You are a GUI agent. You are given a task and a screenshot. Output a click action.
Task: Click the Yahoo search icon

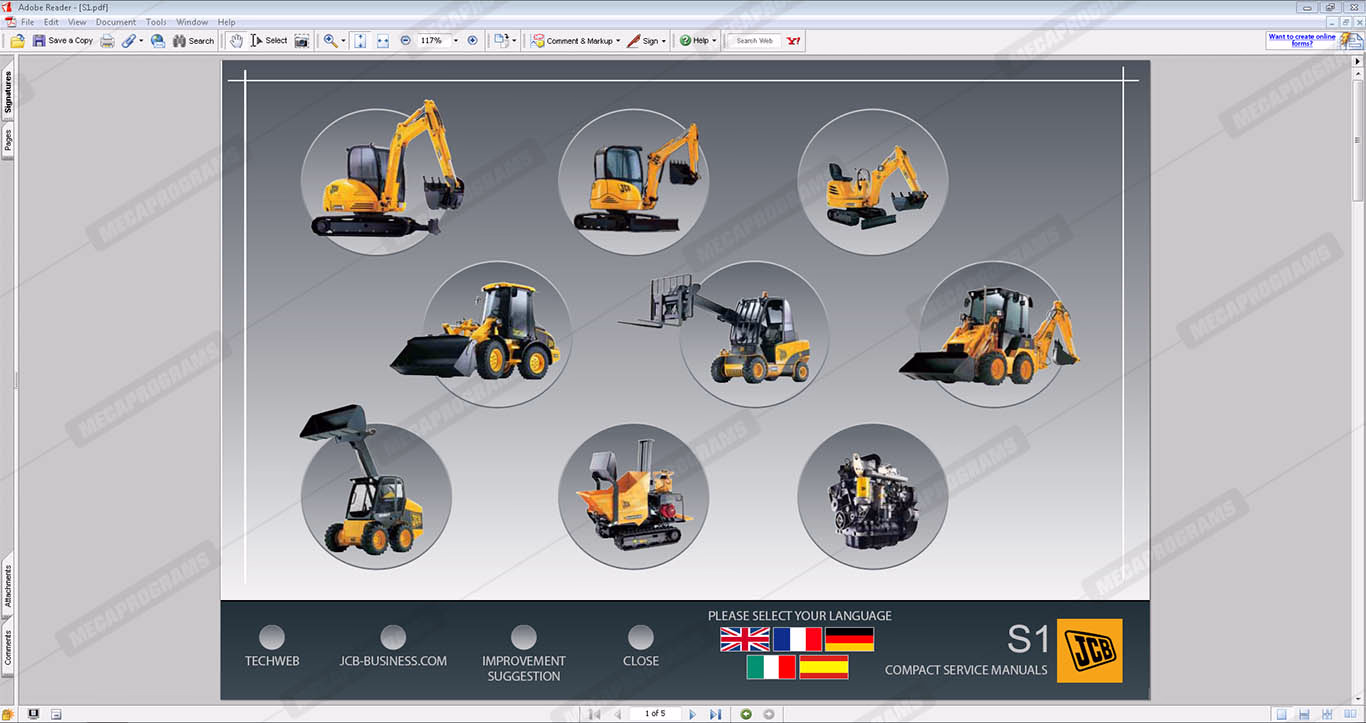pyautogui.click(x=794, y=41)
